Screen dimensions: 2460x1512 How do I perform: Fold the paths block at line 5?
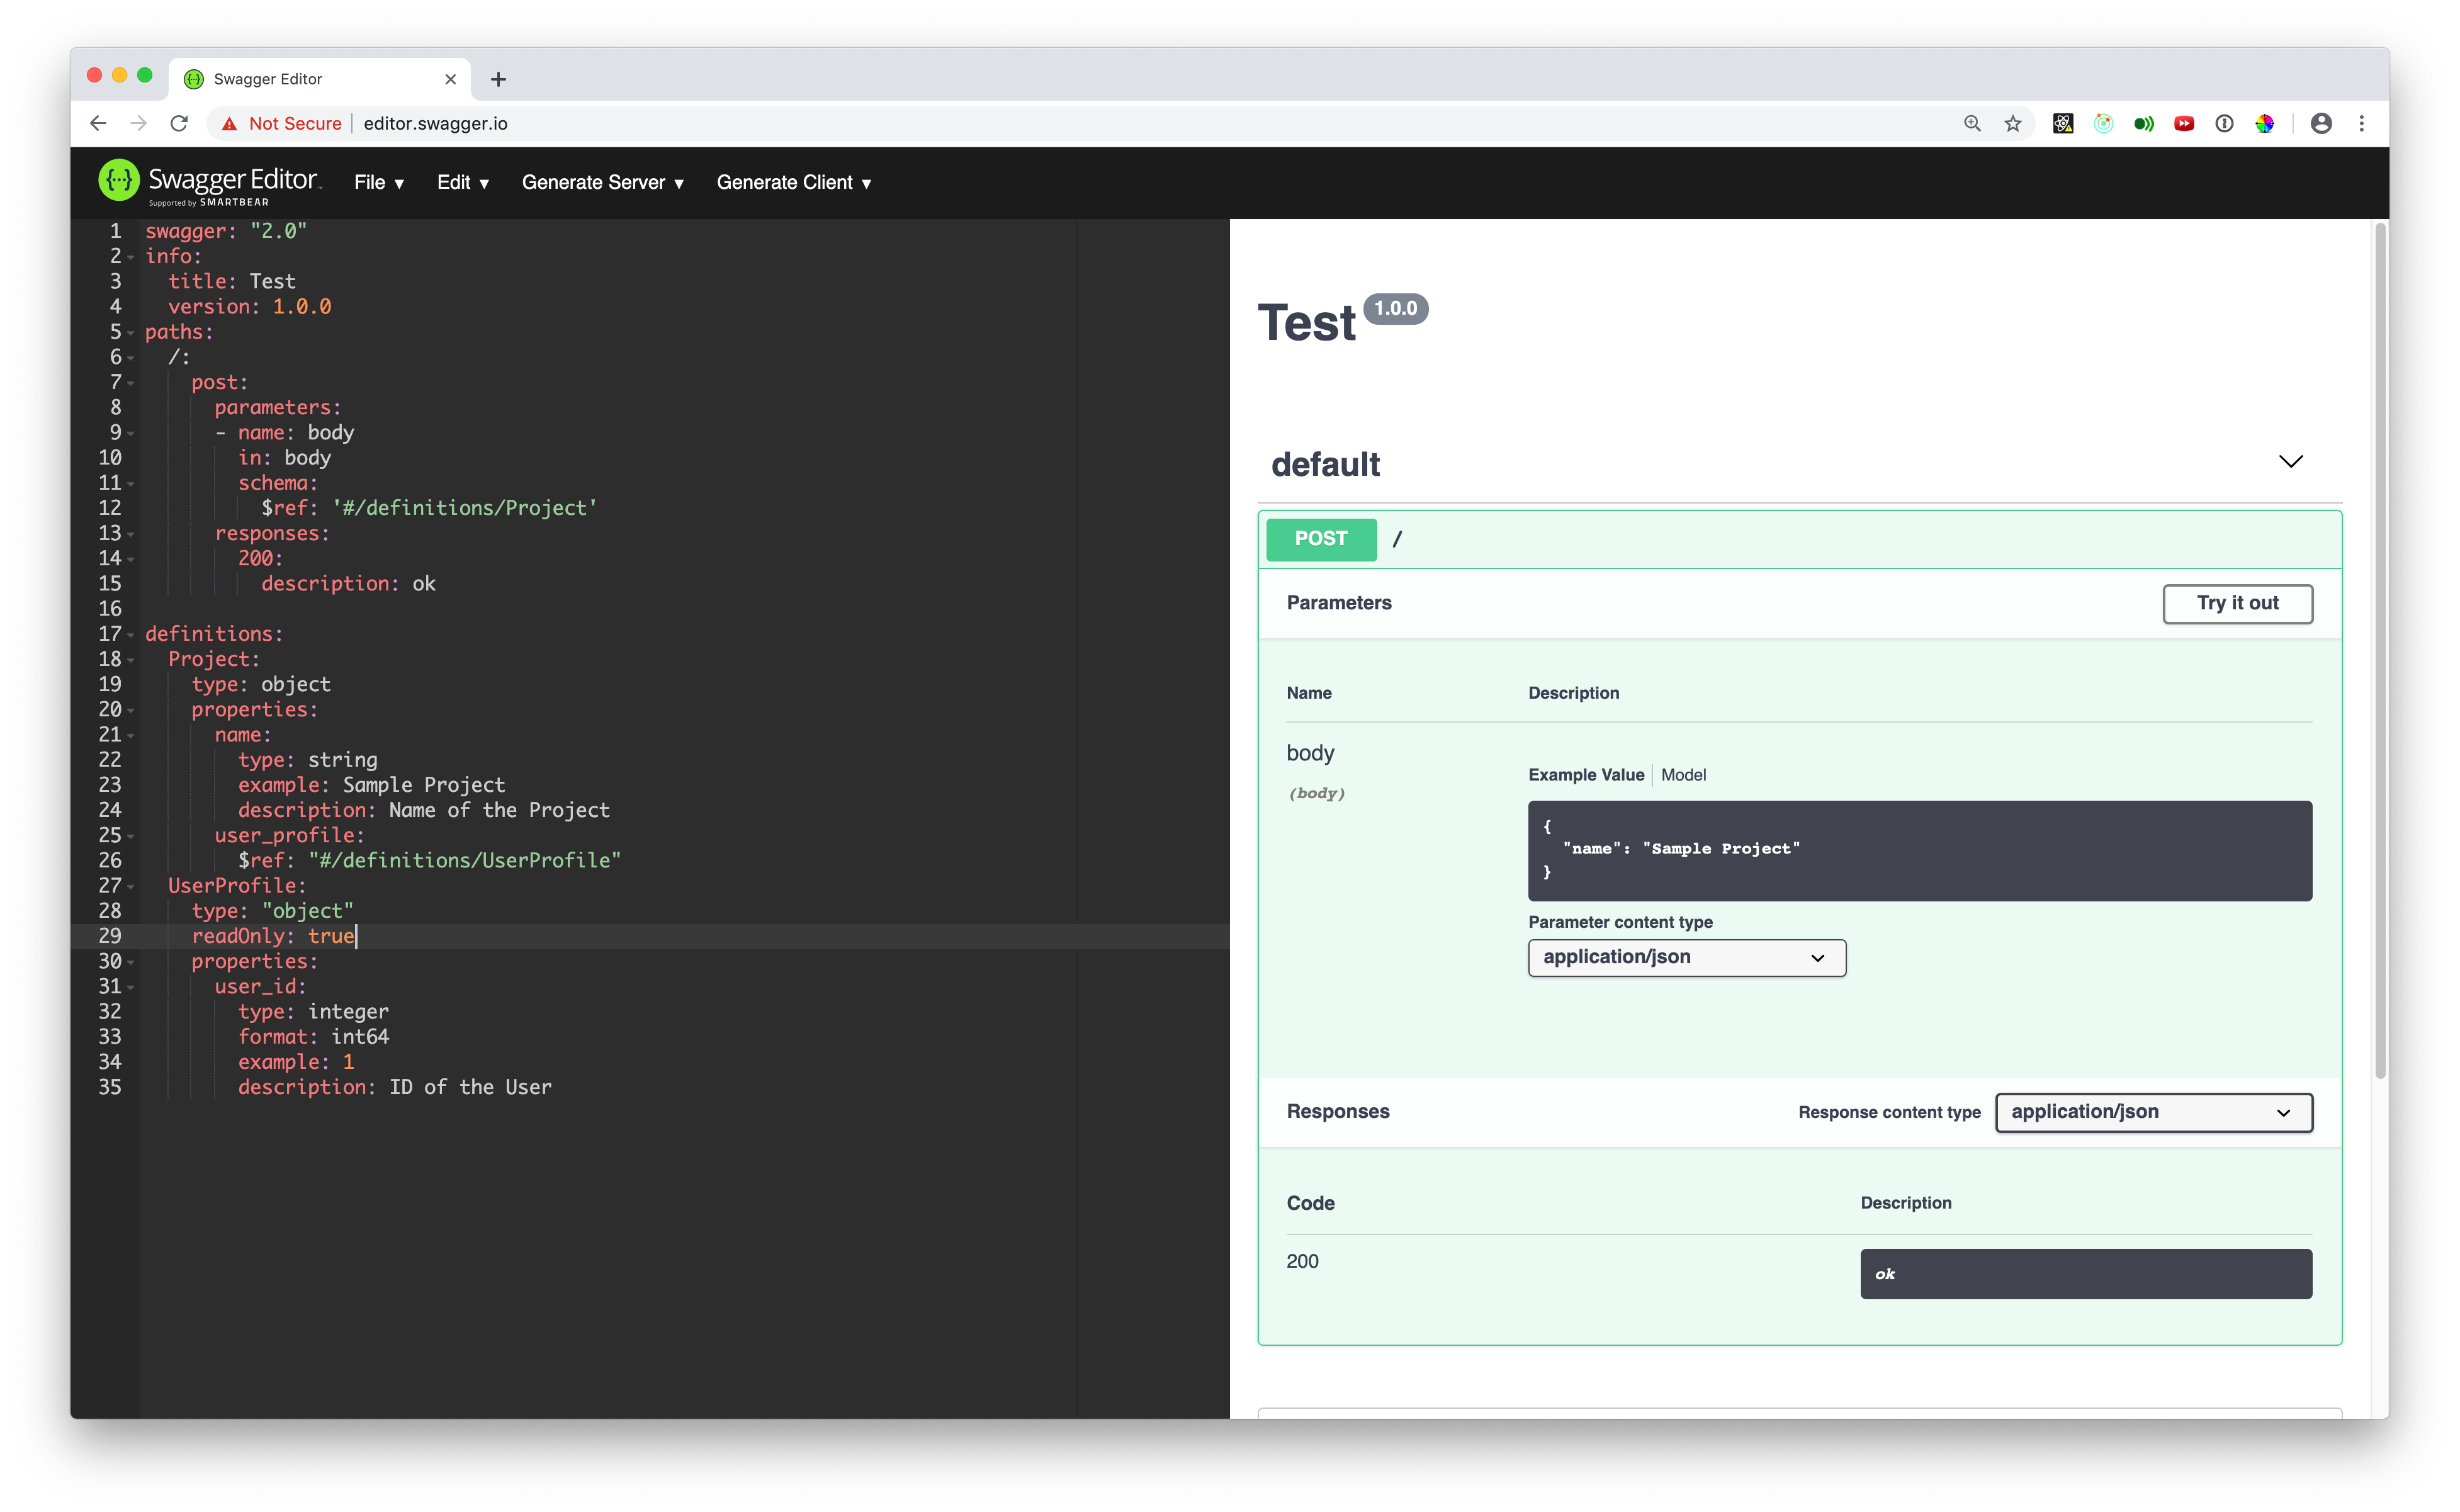[x=131, y=333]
